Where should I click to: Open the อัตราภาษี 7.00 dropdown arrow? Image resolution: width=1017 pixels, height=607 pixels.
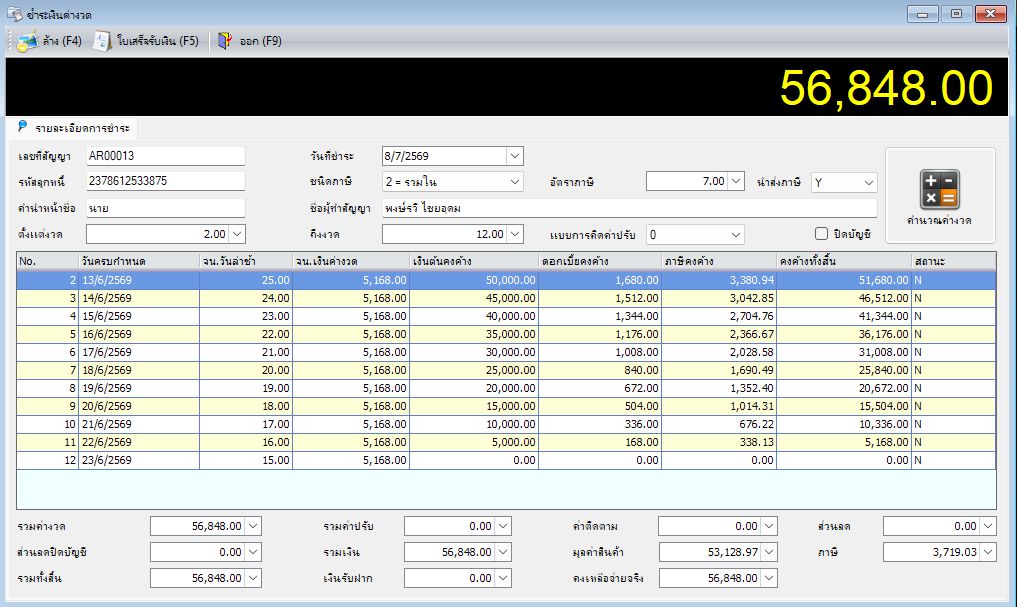click(x=736, y=182)
